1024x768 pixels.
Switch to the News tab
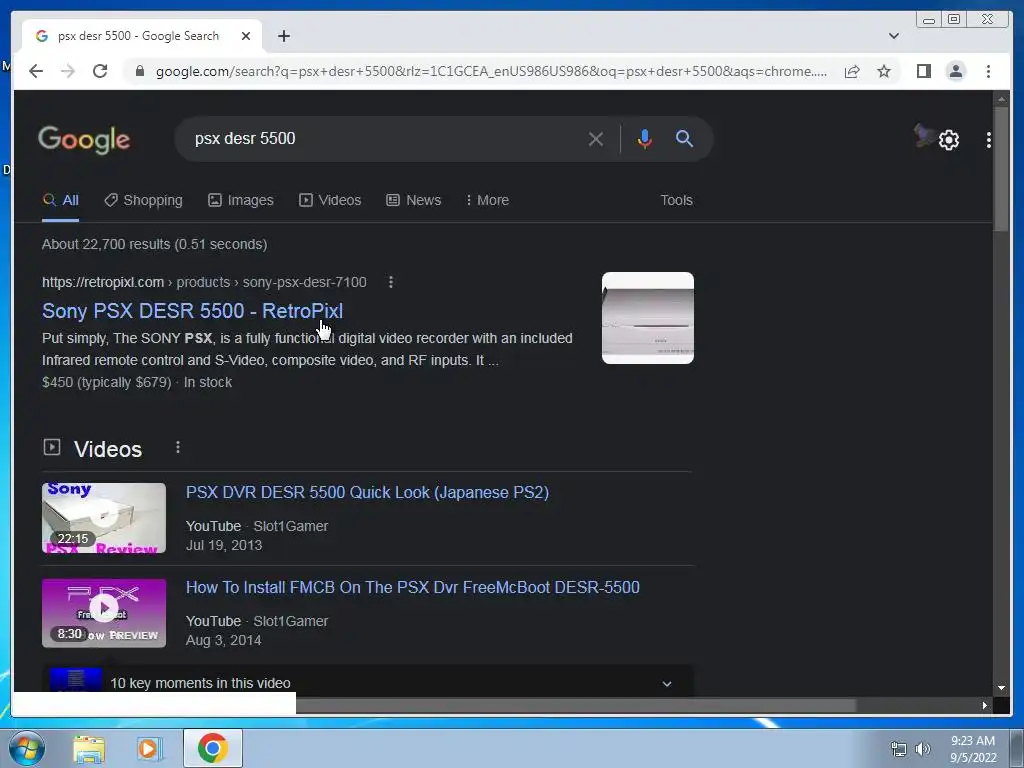pyautogui.click(x=413, y=200)
